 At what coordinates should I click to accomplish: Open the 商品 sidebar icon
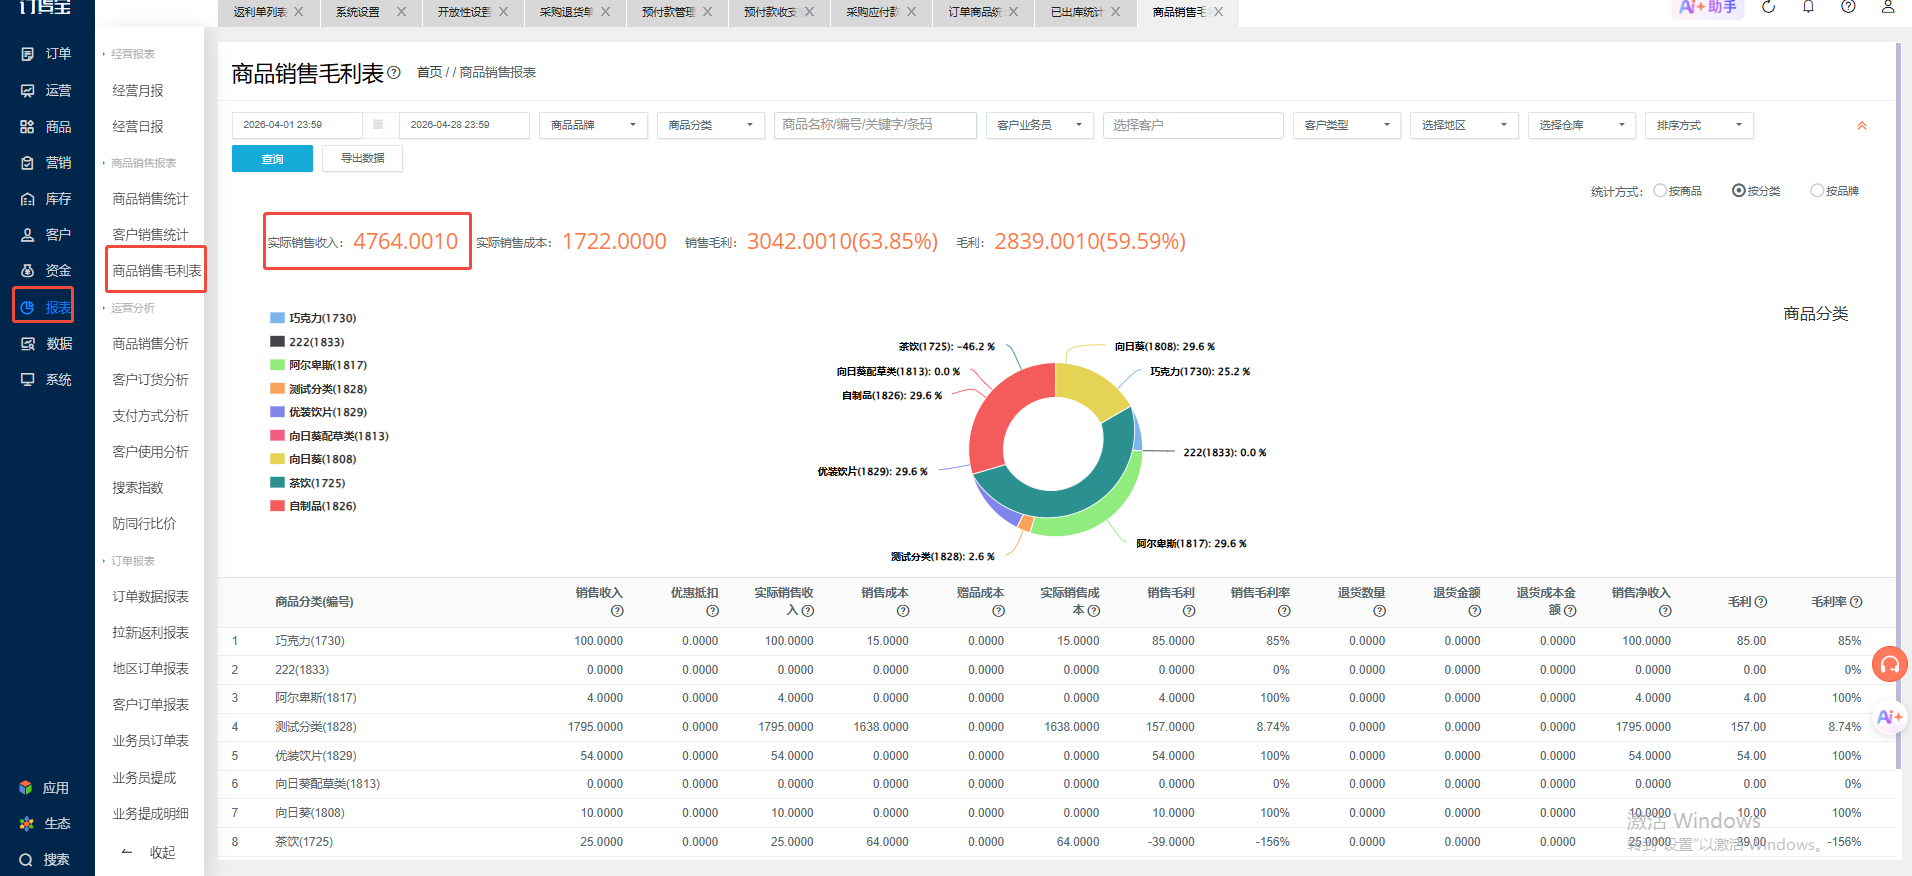(x=28, y=127)
